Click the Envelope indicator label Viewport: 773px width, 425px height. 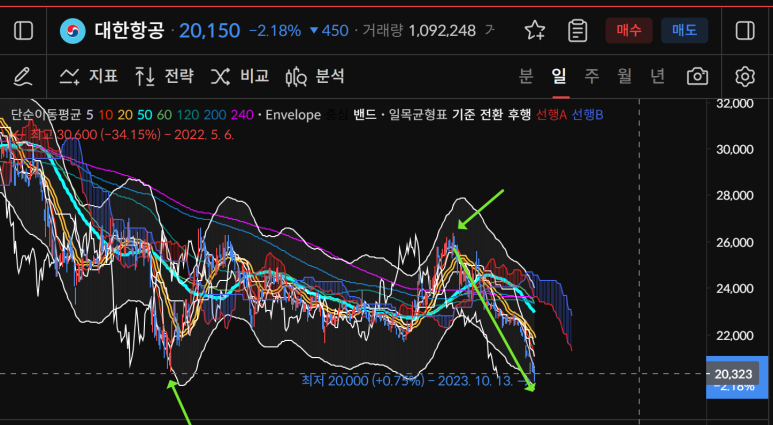click(x=293, y=115)
